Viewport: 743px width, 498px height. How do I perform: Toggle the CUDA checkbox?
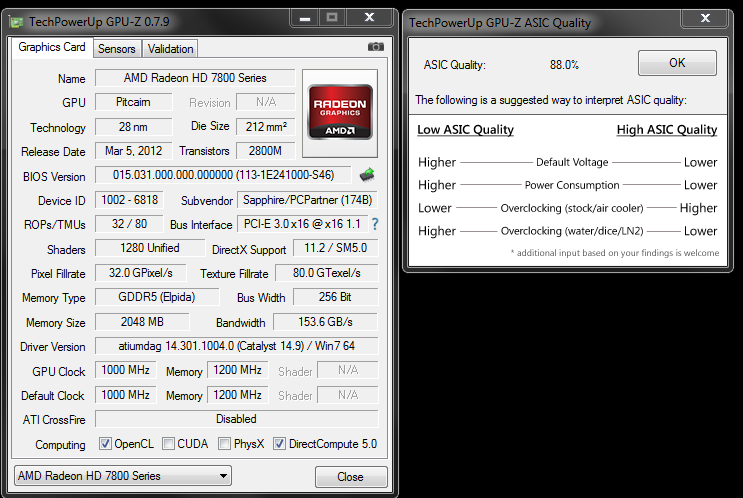coord(168,444)
